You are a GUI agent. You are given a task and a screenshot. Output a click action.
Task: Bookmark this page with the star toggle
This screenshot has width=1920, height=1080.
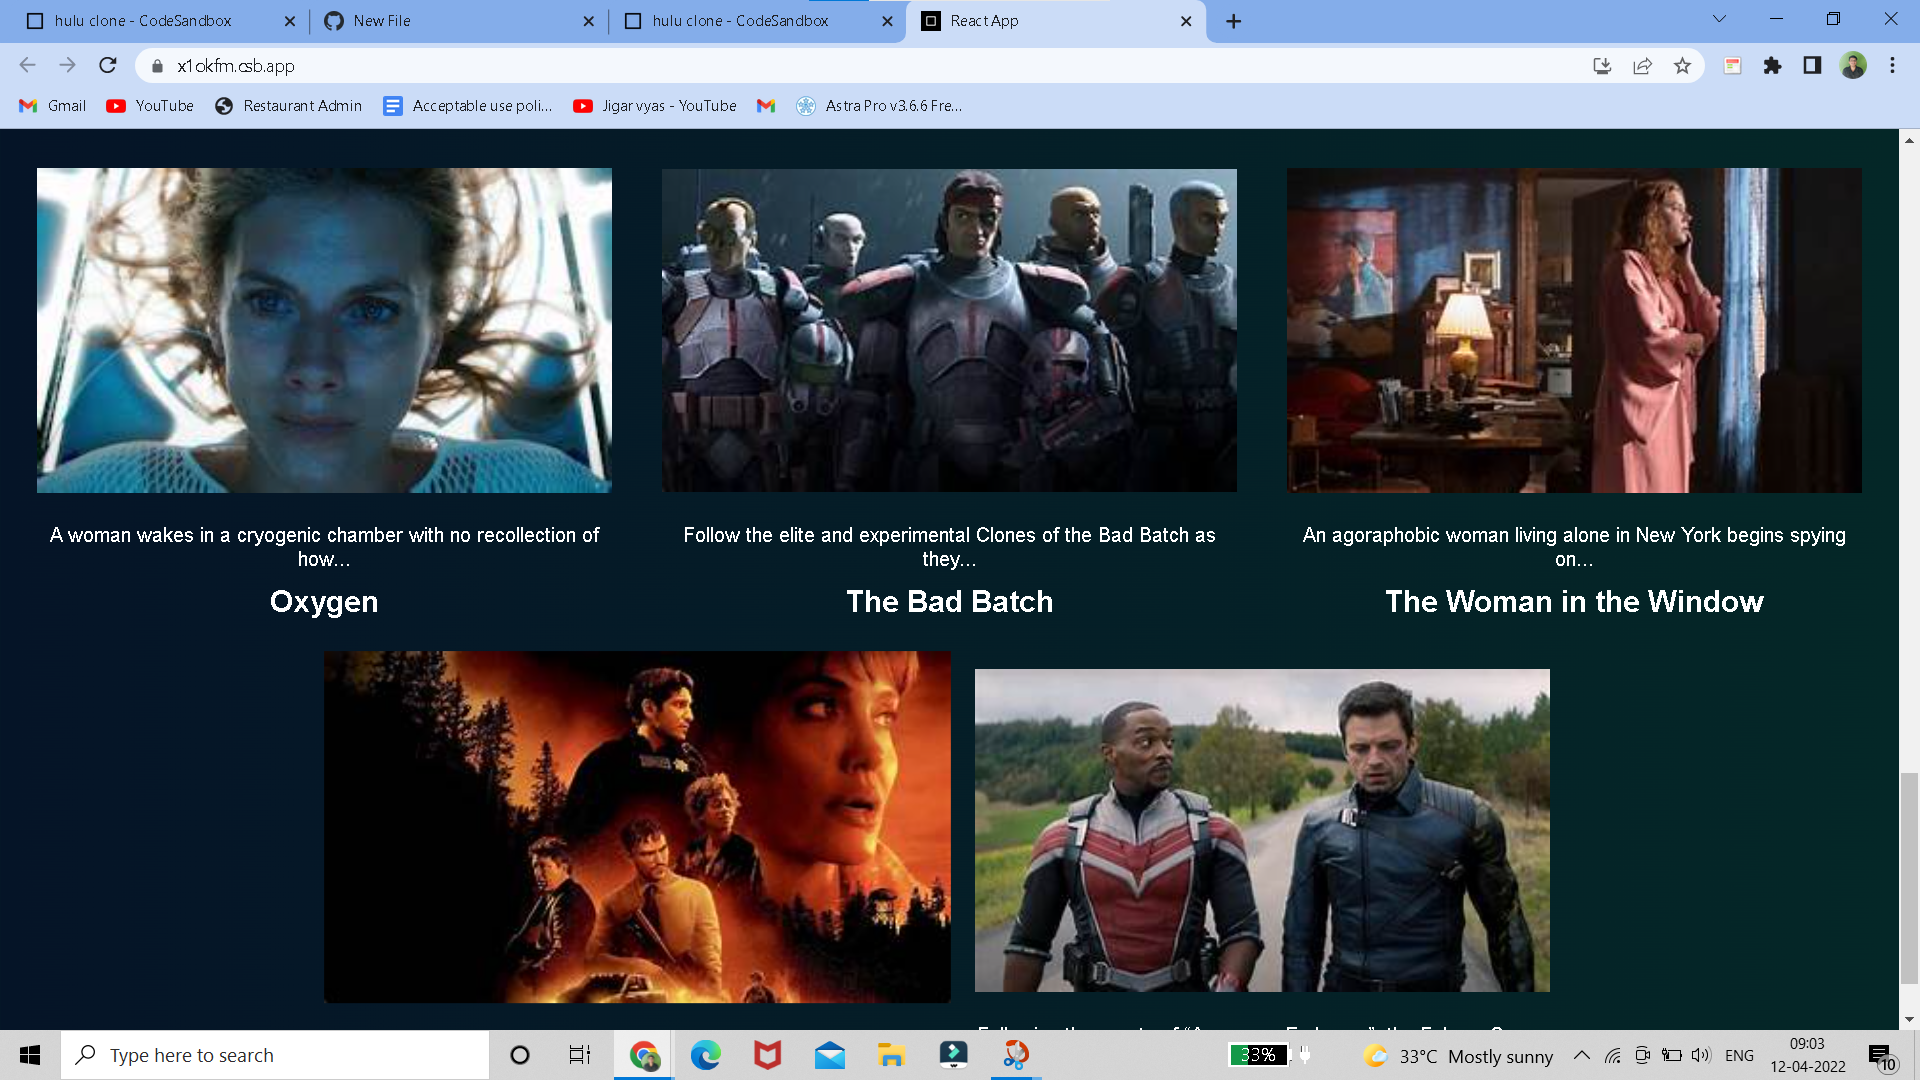click(x=1683, y=66)
